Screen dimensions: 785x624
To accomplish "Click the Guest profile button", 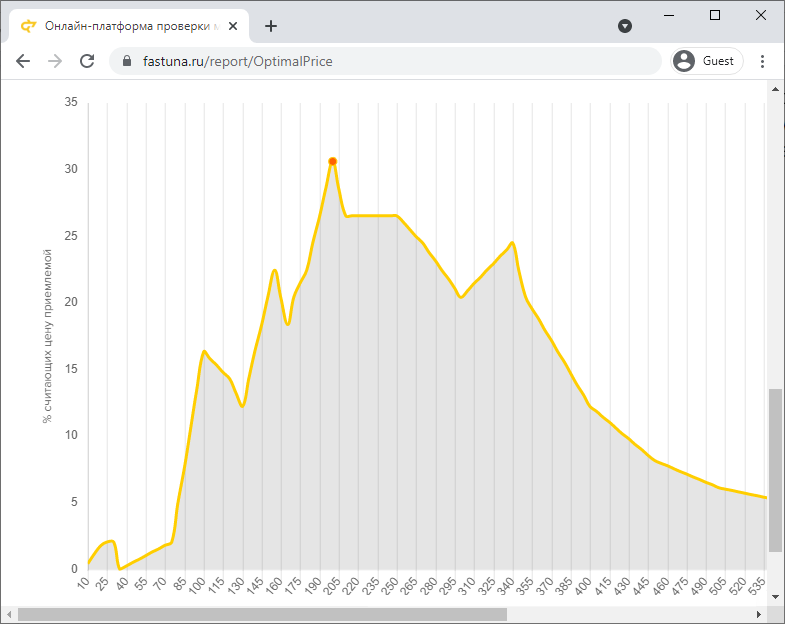I will tap(707, 61).
